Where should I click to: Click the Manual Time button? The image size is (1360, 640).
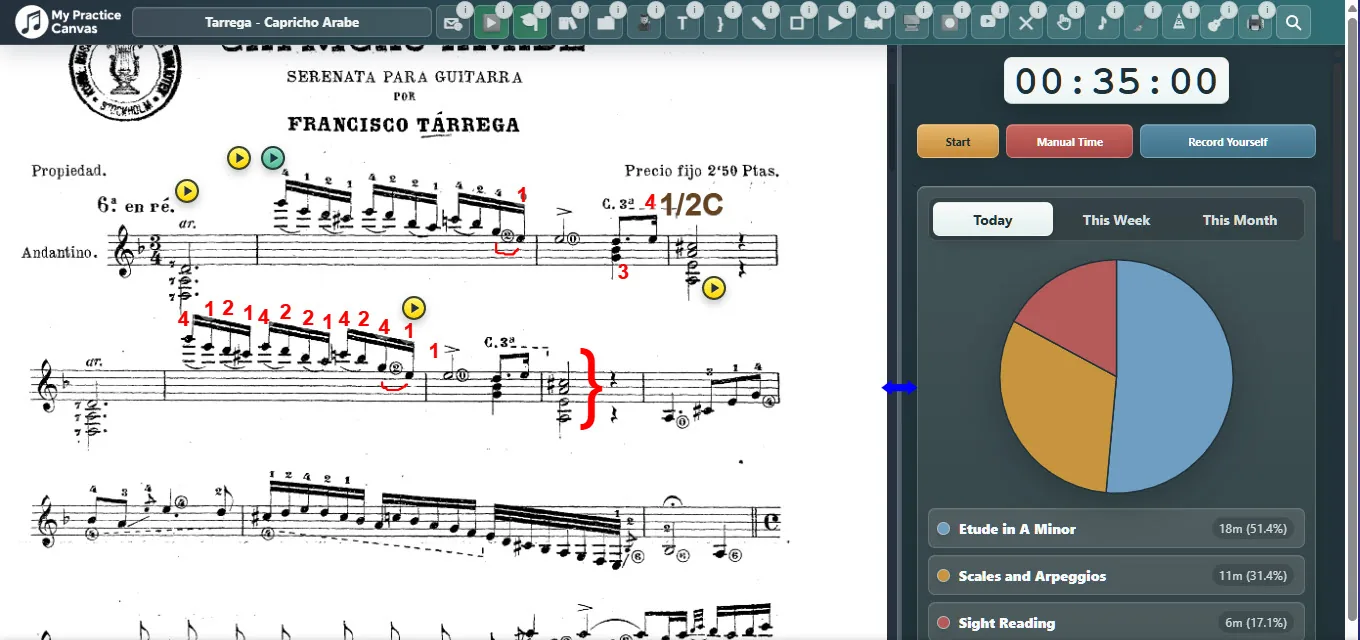point(1069,141)
